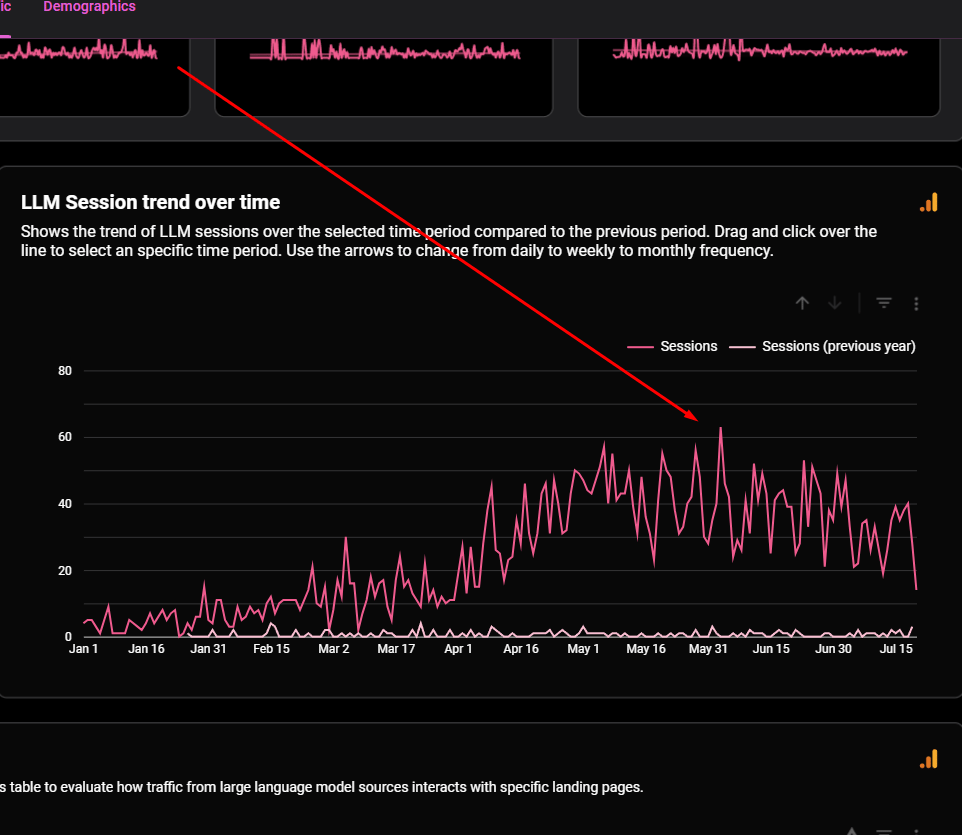Switch to the Demographics tab
Viewport: 962px width, 835px height.
click(89, 7)
